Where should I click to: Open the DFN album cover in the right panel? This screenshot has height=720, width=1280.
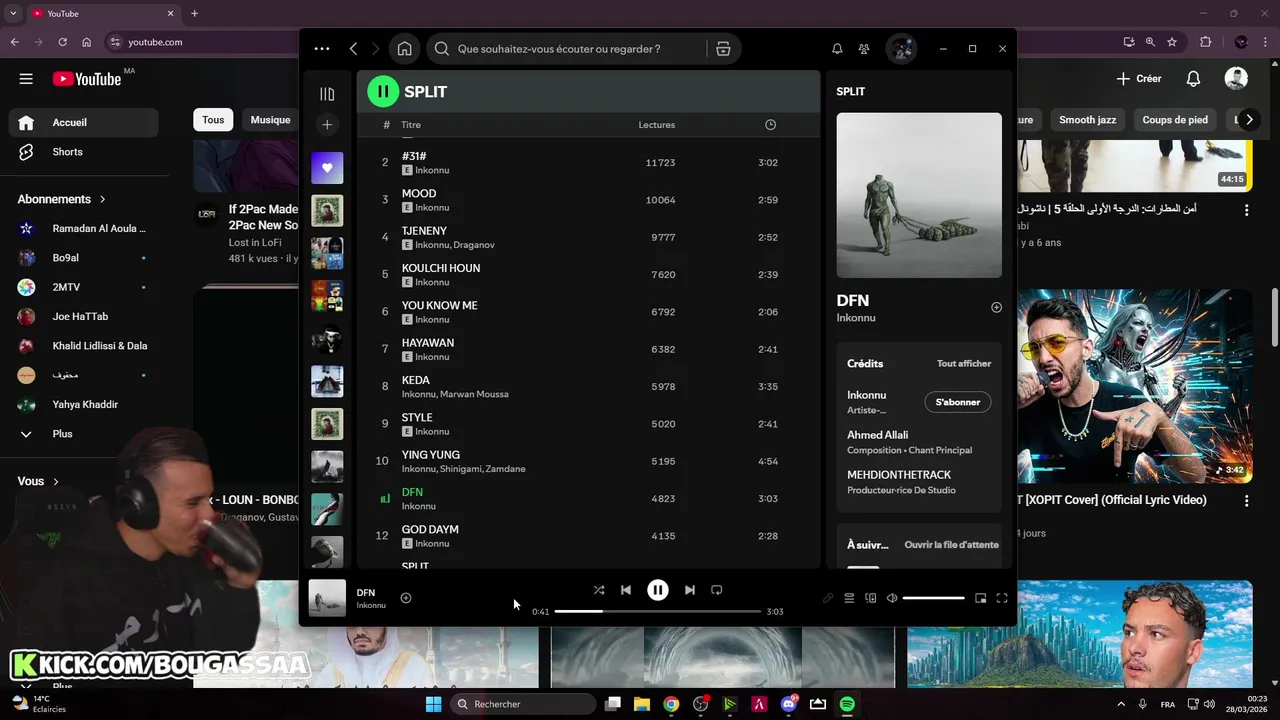[919, 195]
